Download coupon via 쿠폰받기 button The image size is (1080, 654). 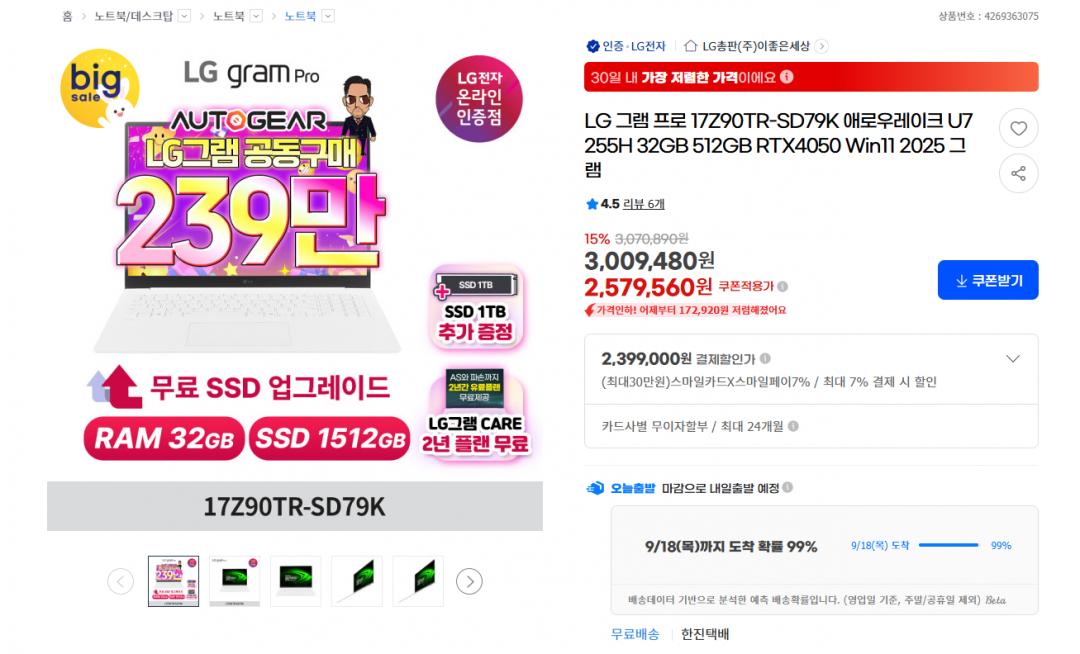[988, 280]
